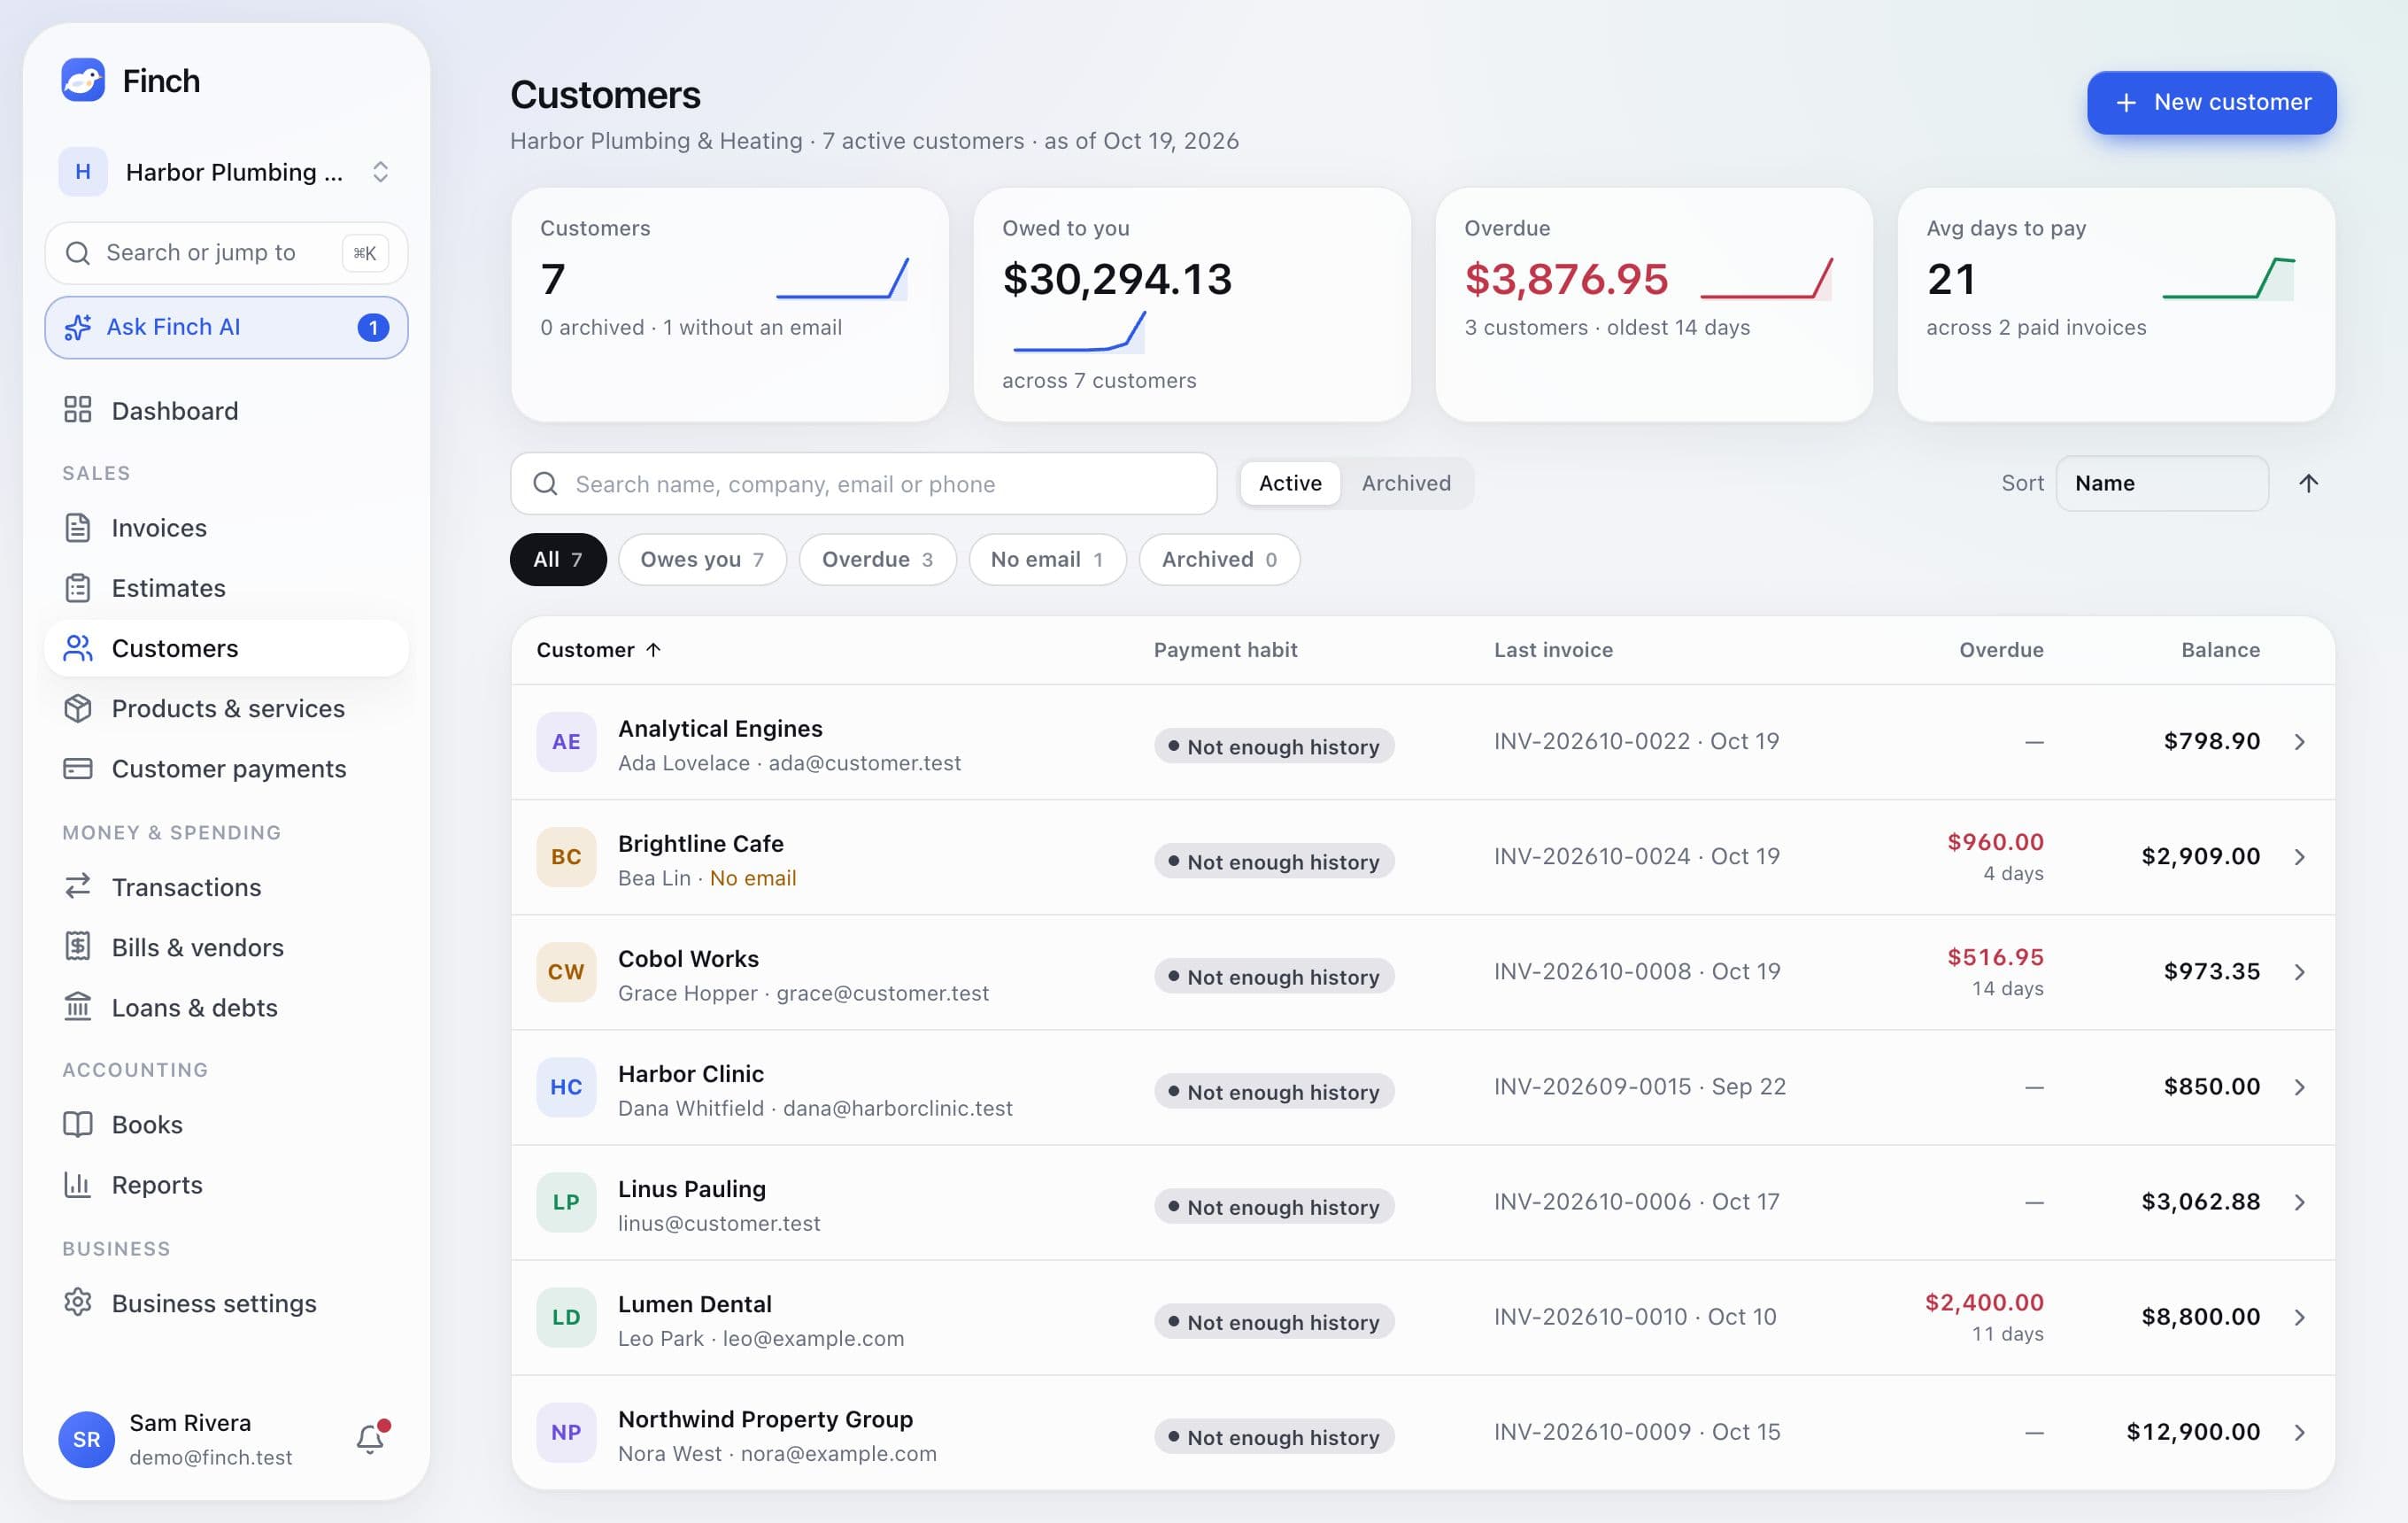Click the Loans & debts bank icon
This screenshot has width=2408, height=1523.
(x=78, y=1006)
